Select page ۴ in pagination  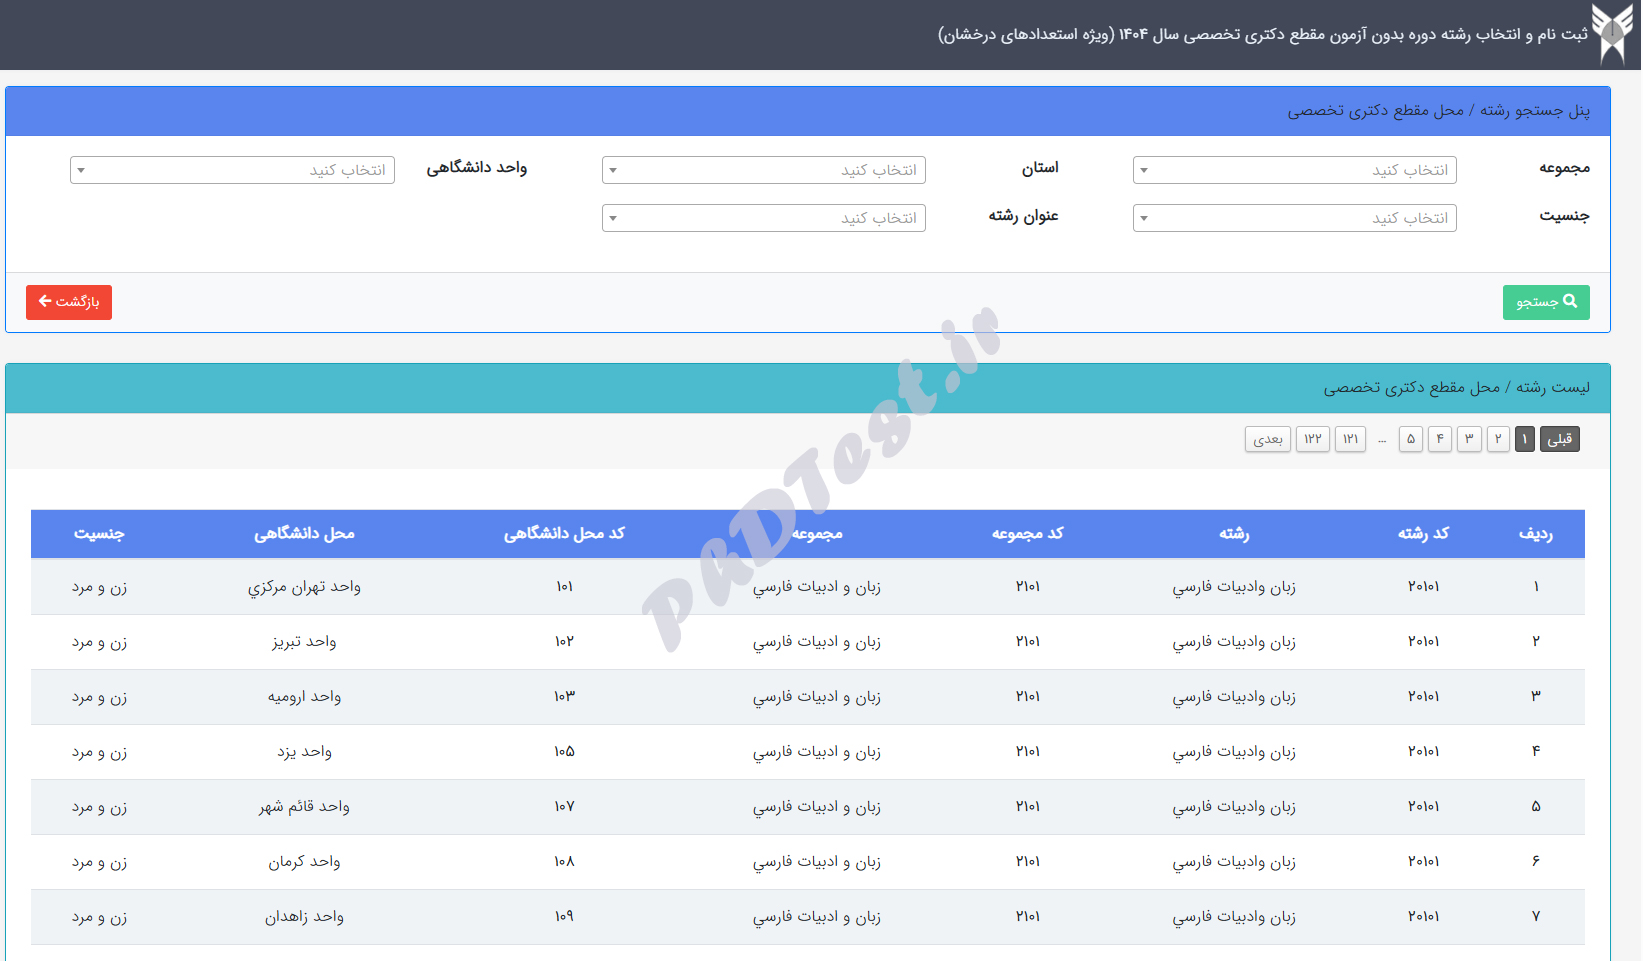click(1439, 439)
